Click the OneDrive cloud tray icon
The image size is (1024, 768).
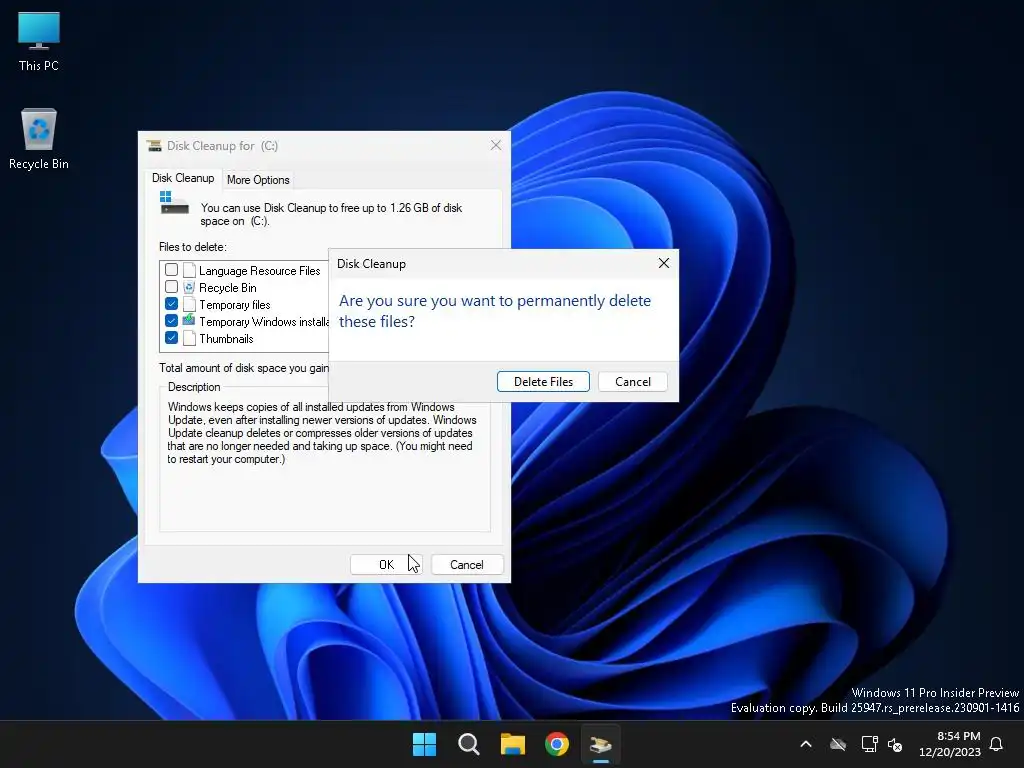pos(838,744)
